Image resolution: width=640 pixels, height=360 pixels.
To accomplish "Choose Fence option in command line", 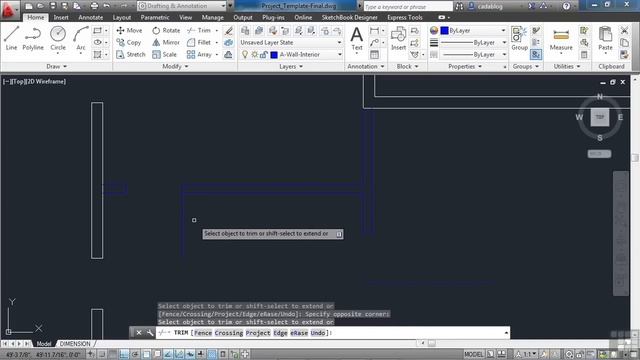I will [203, 333].
